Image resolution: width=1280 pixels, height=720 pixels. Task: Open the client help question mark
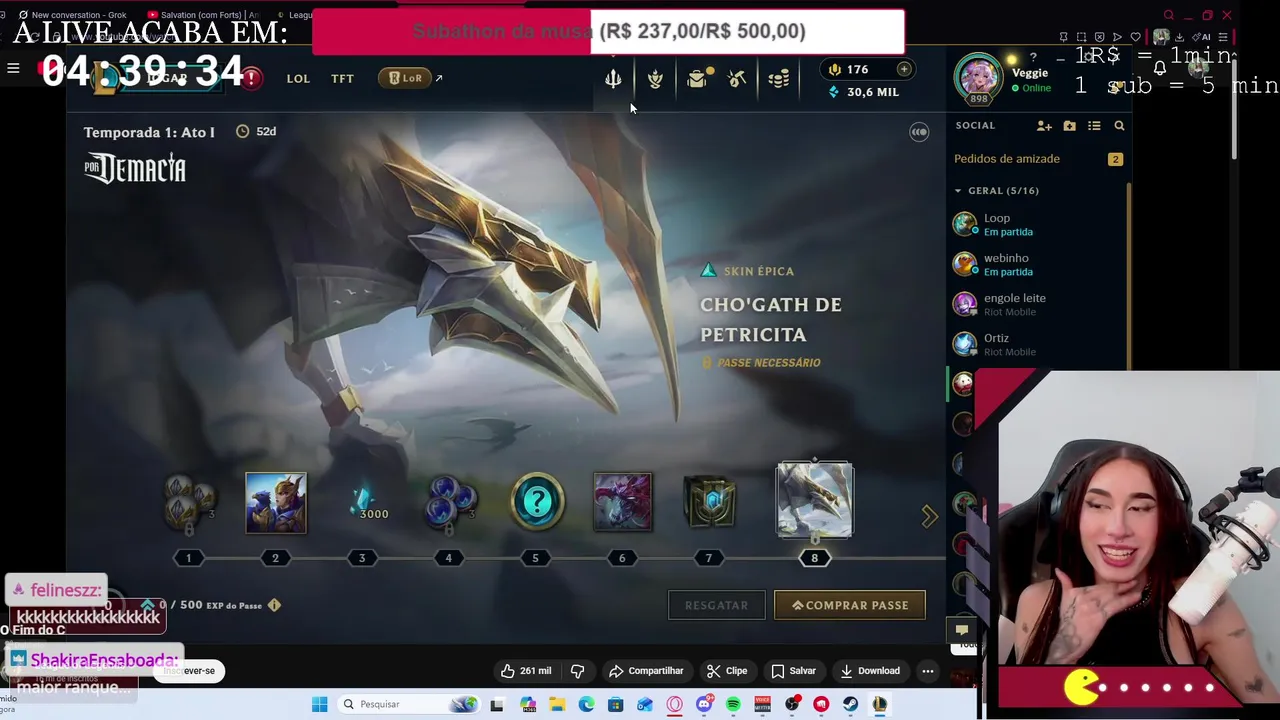pos(1033,57)
